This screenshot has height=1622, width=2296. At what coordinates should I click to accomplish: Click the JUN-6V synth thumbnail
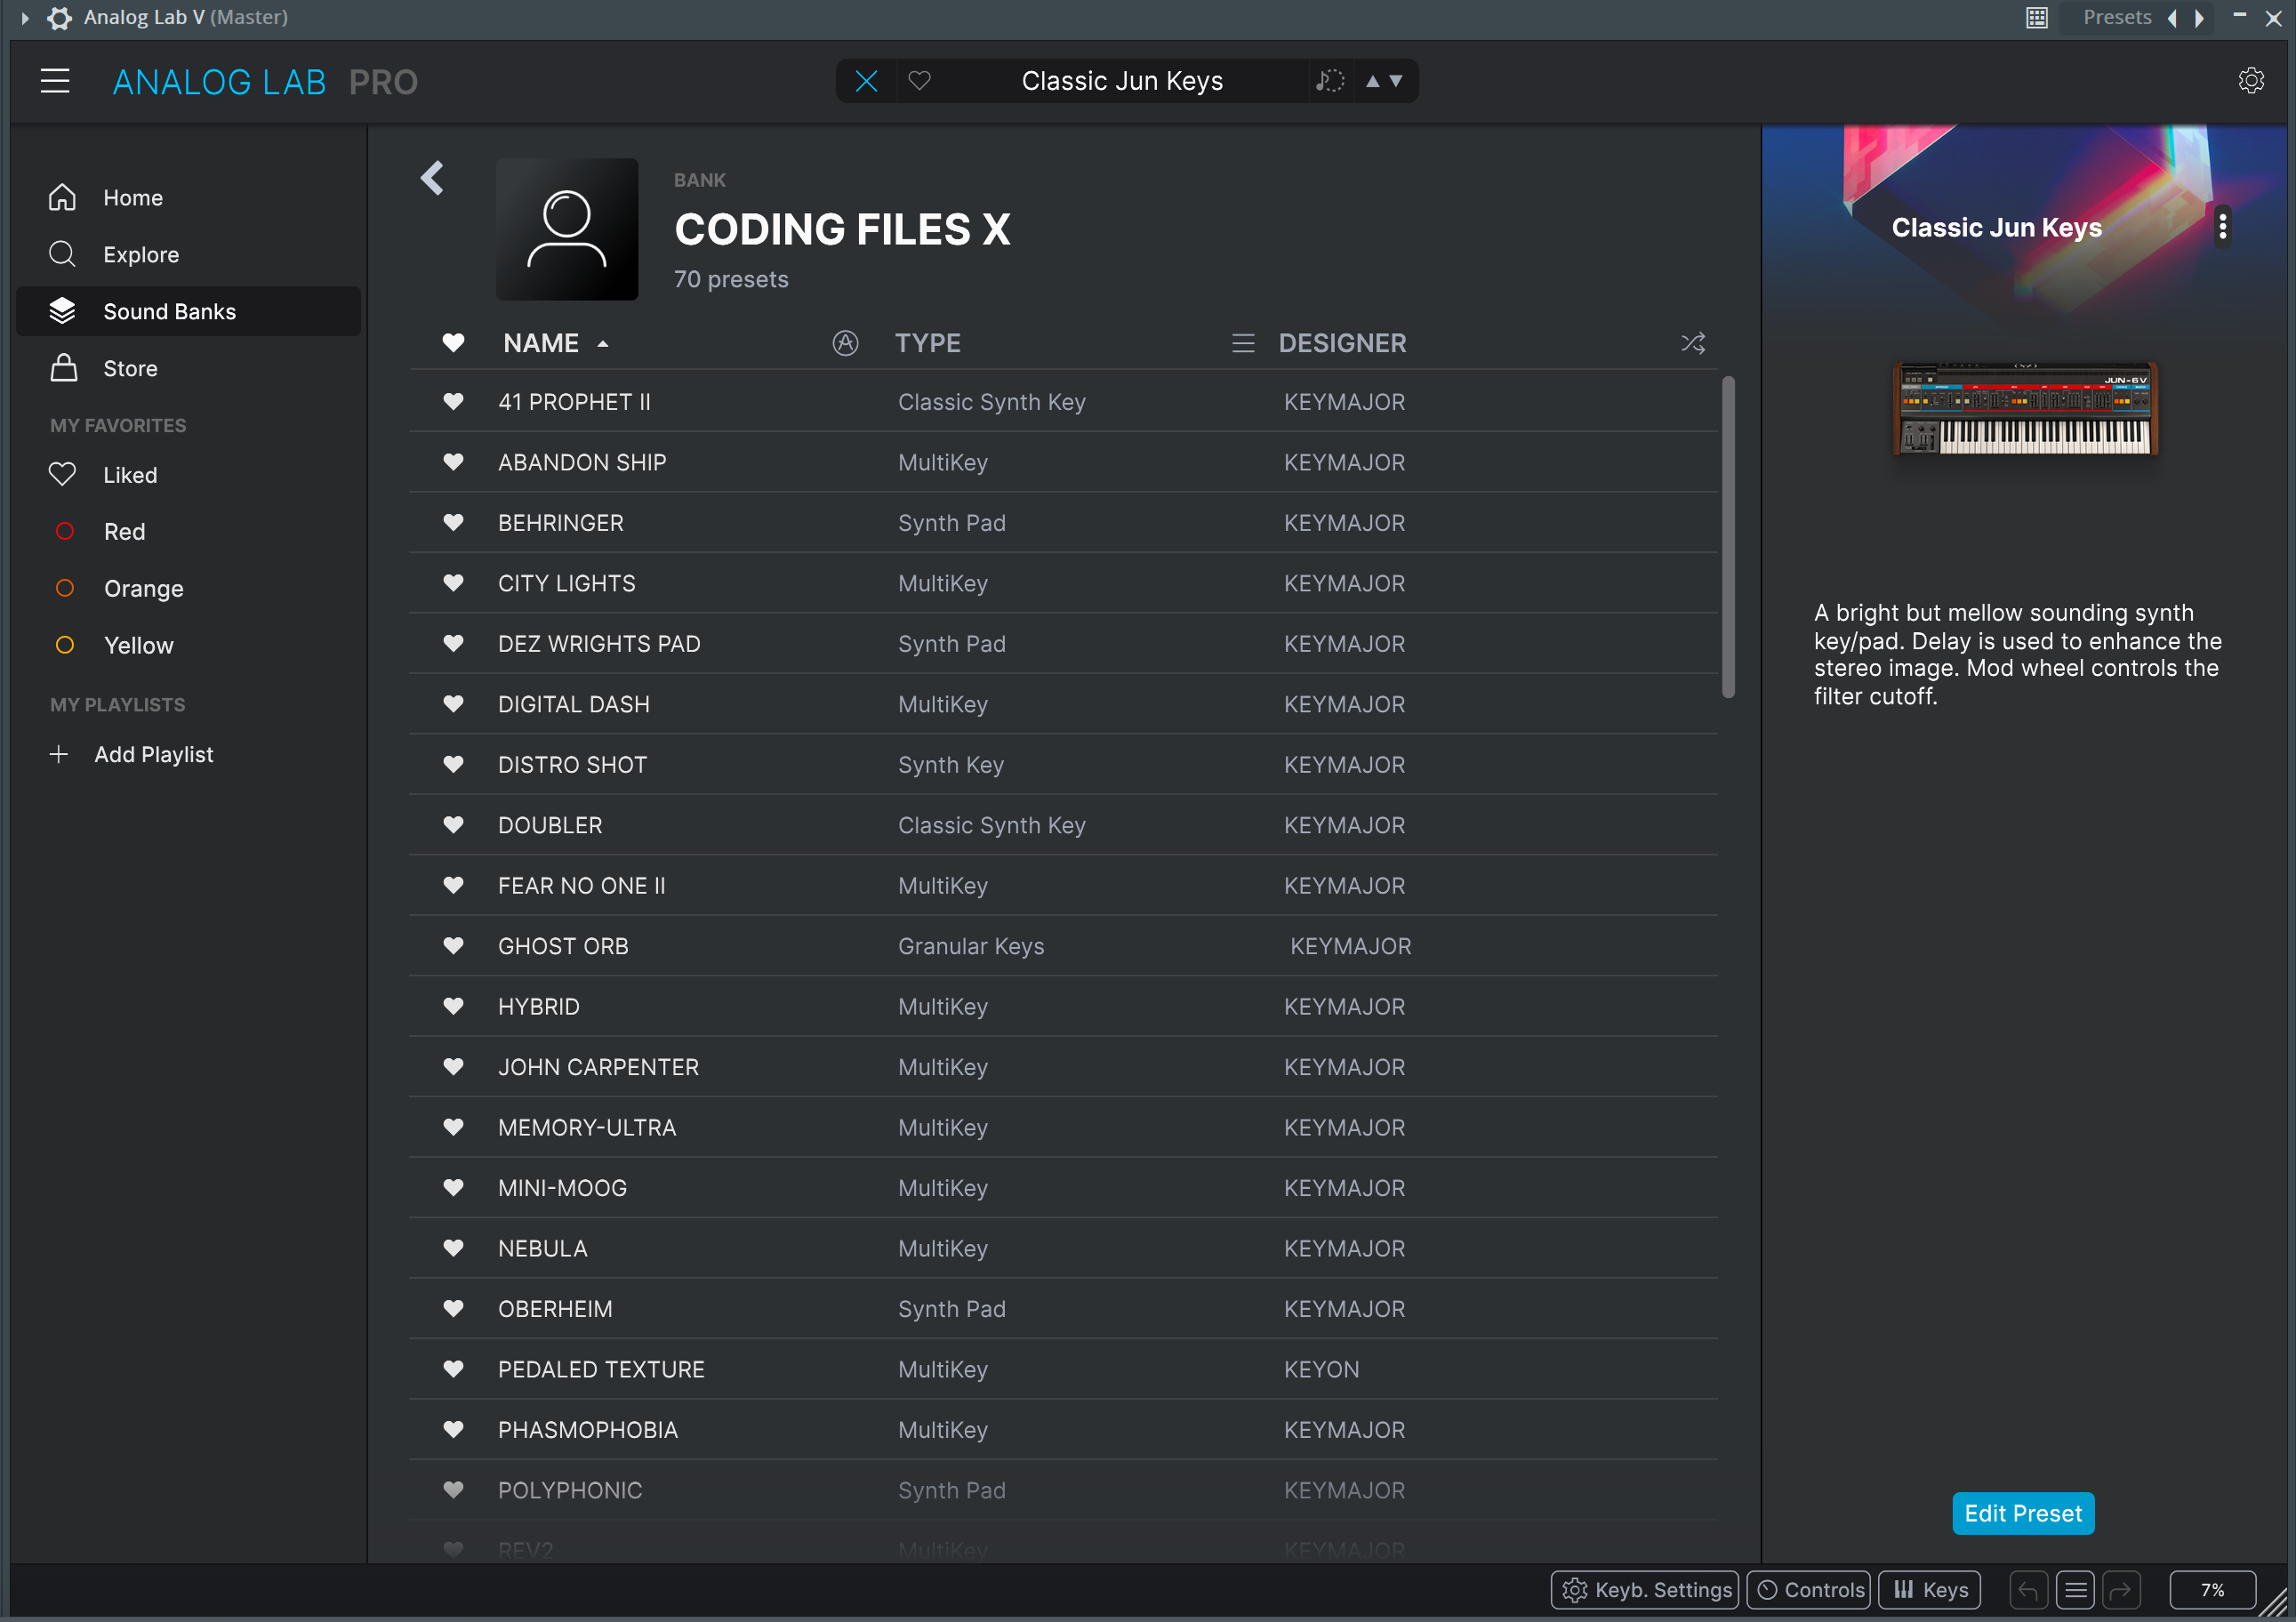click(x=2025, y=409)
